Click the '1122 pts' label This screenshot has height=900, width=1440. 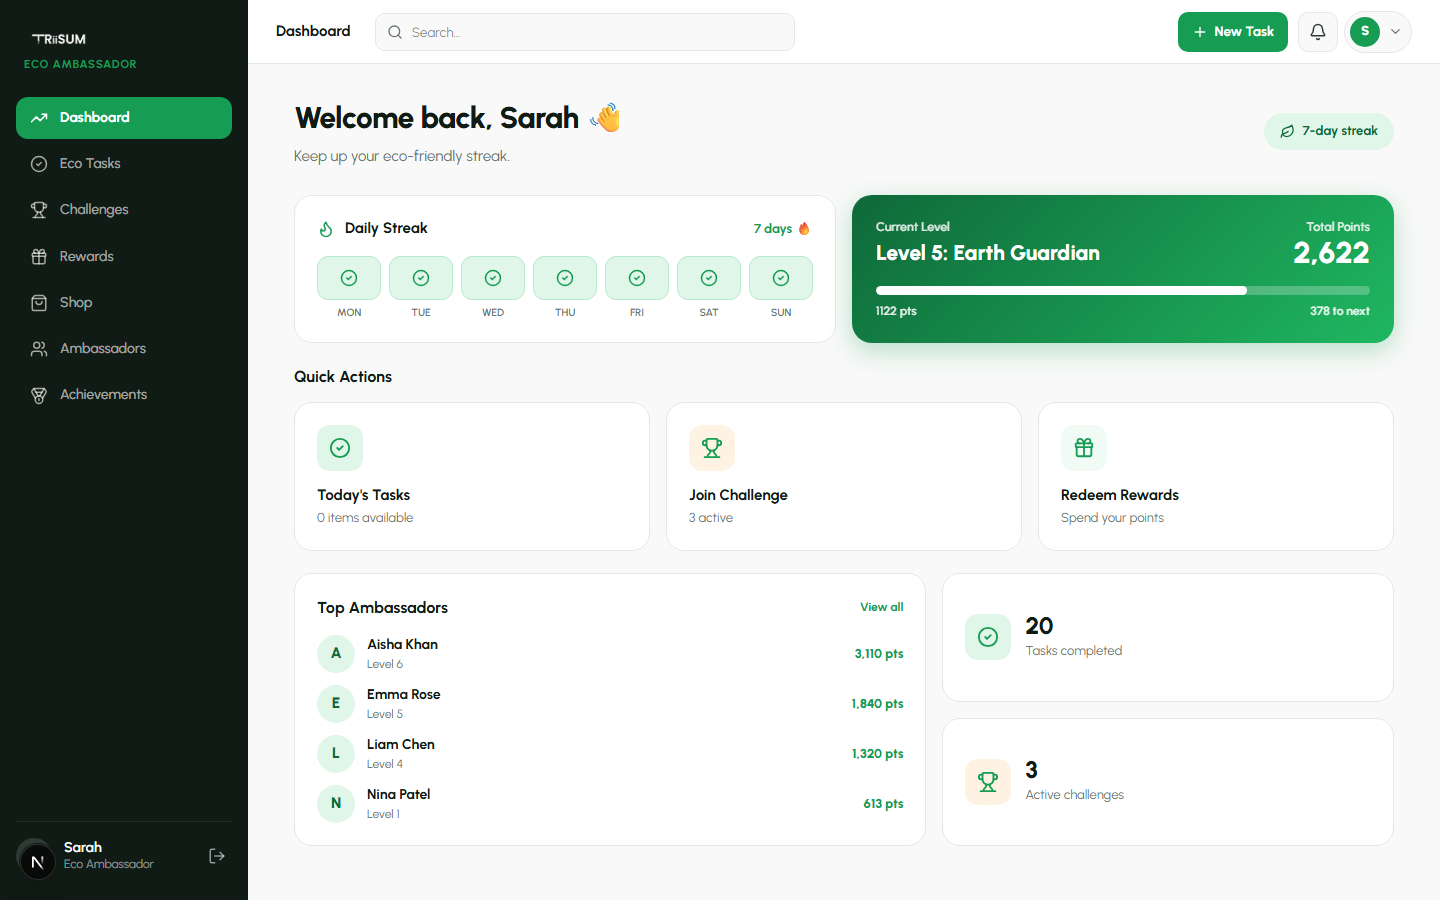(896, 311)
